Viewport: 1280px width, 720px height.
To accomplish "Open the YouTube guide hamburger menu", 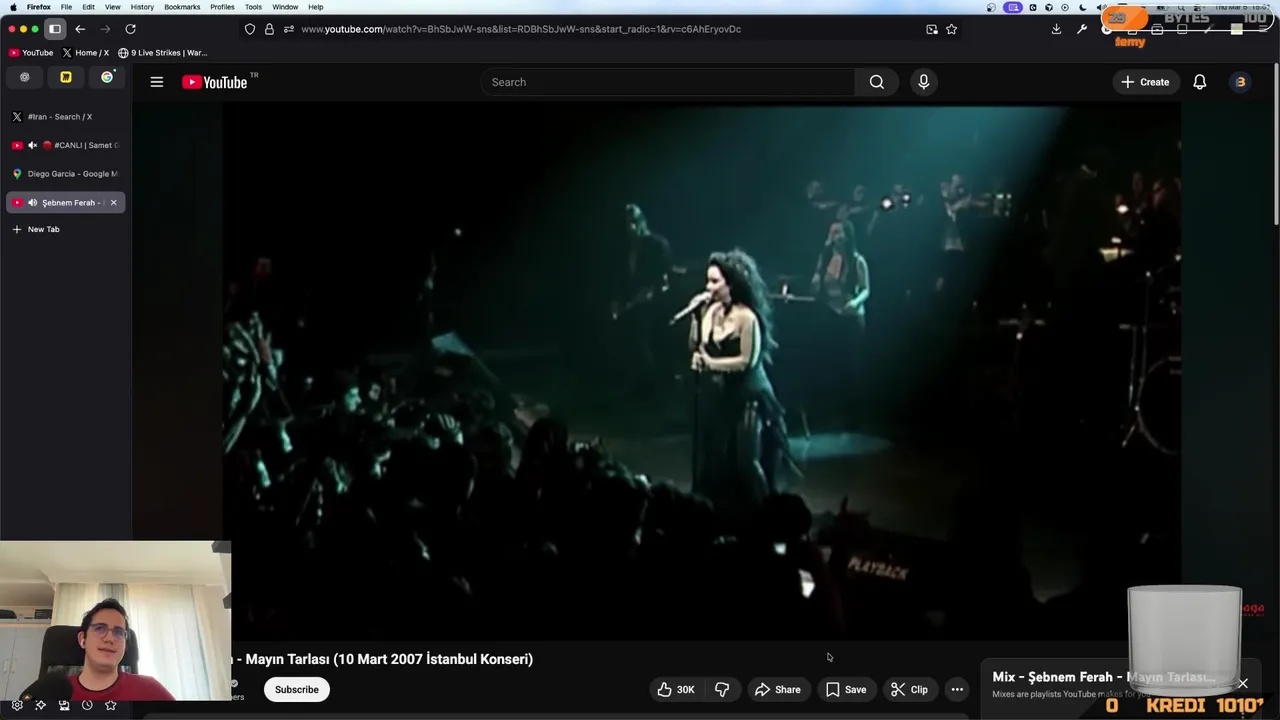I will [157, 82].
